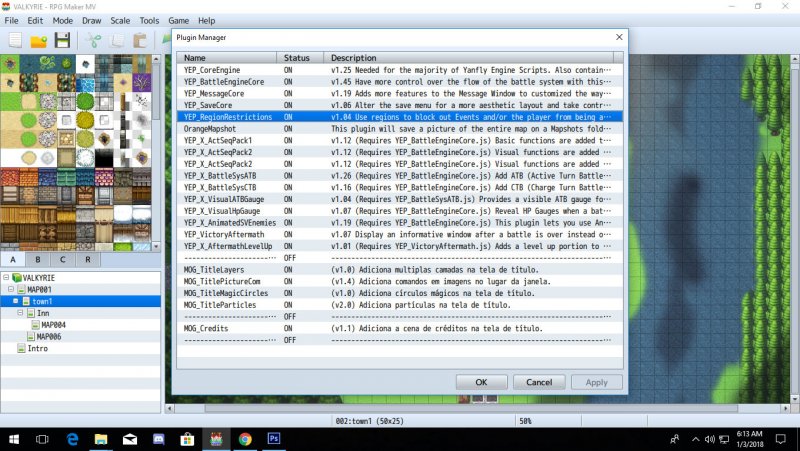Open File Explorer from the taskbar

click(x=101, y=439)
